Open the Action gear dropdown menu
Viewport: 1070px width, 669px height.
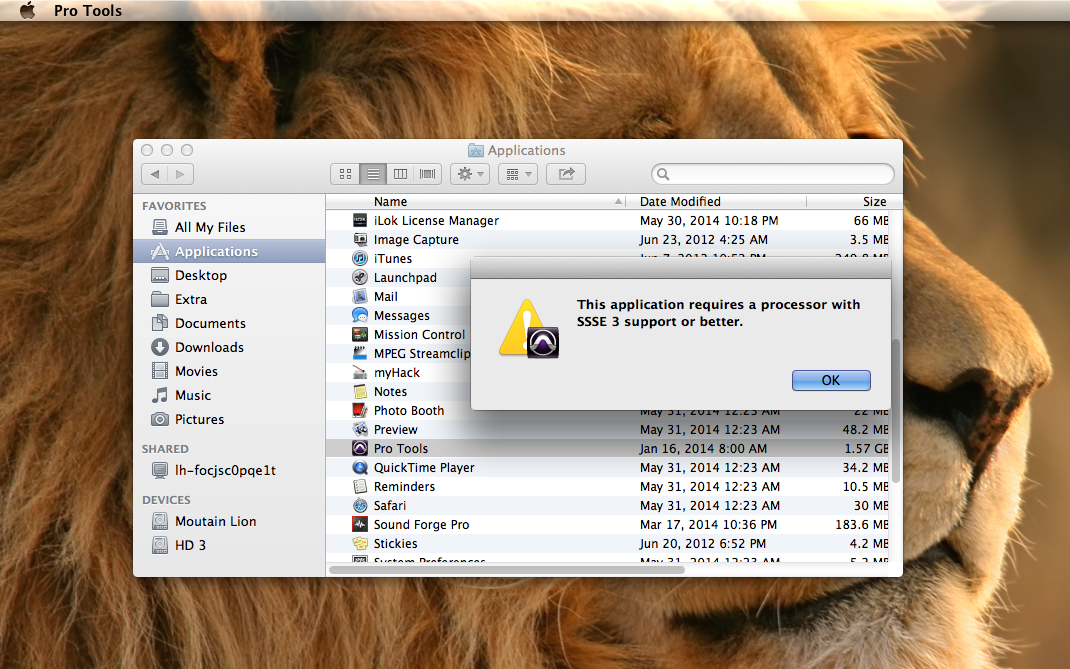point(469,174)
